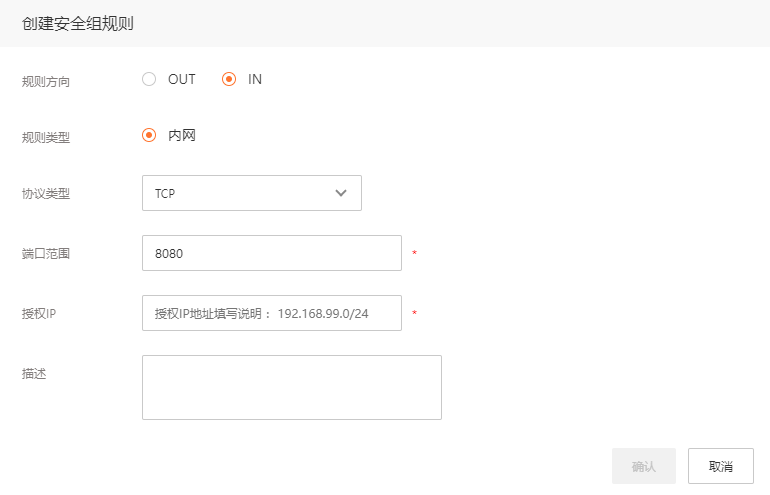Focus the 端口范围 field containing 8080
The image size is (770, 495).
272,253
